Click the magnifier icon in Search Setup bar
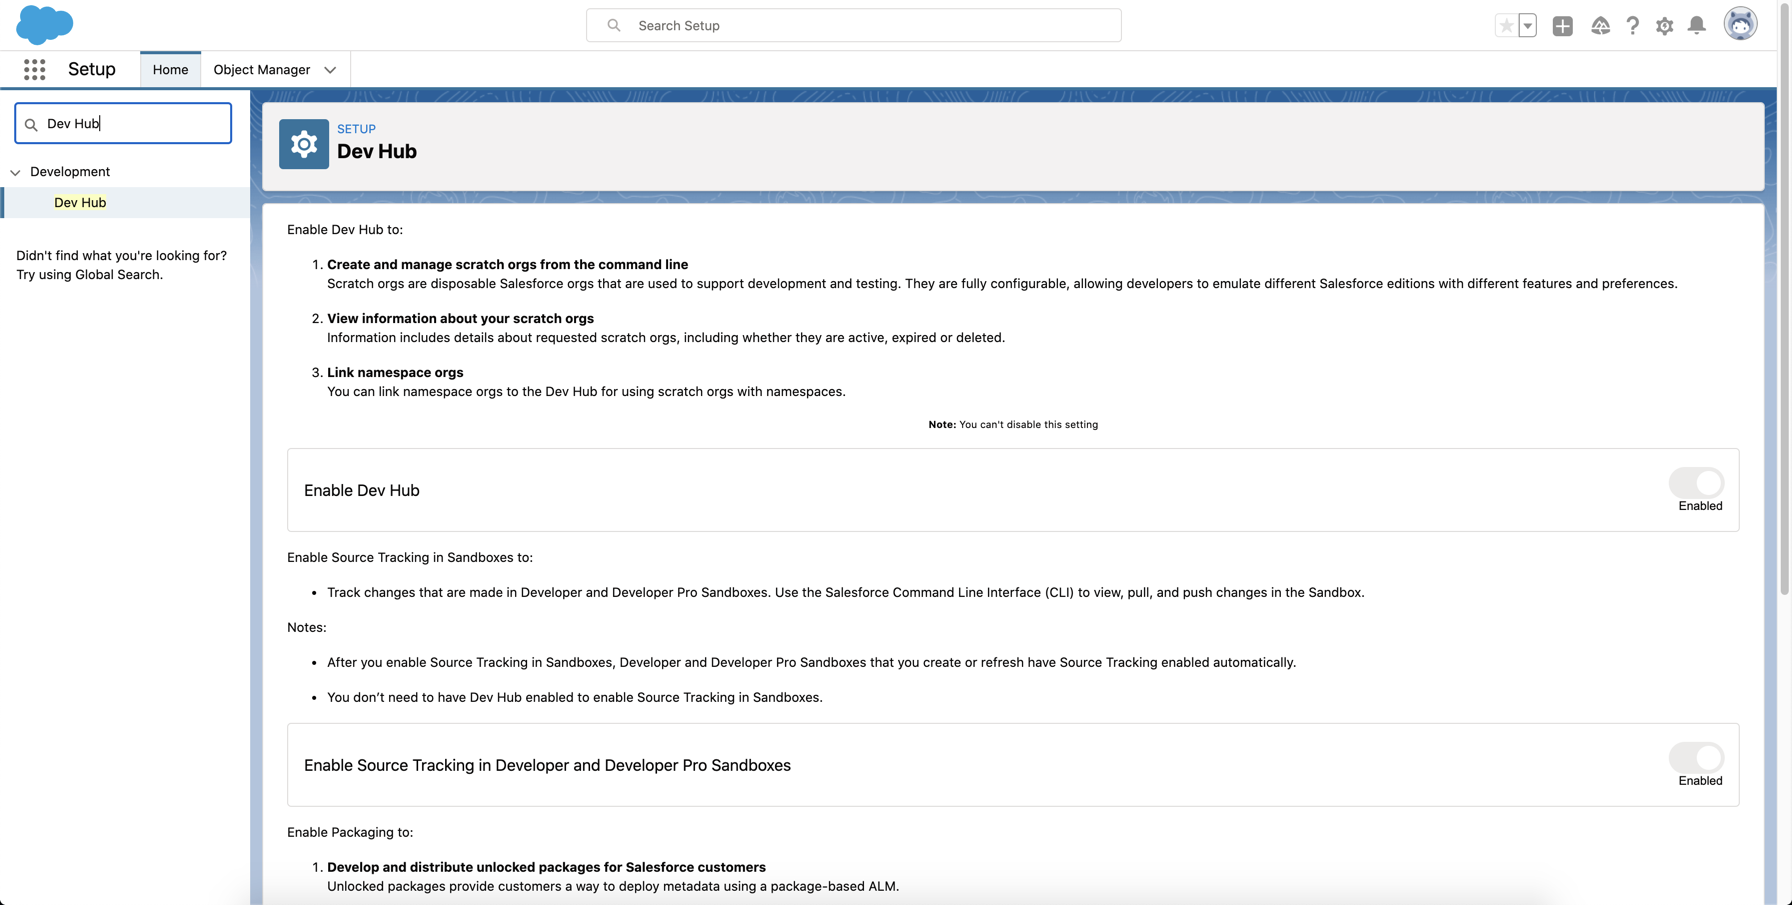The image size is (1792, 905). [614, 25]
